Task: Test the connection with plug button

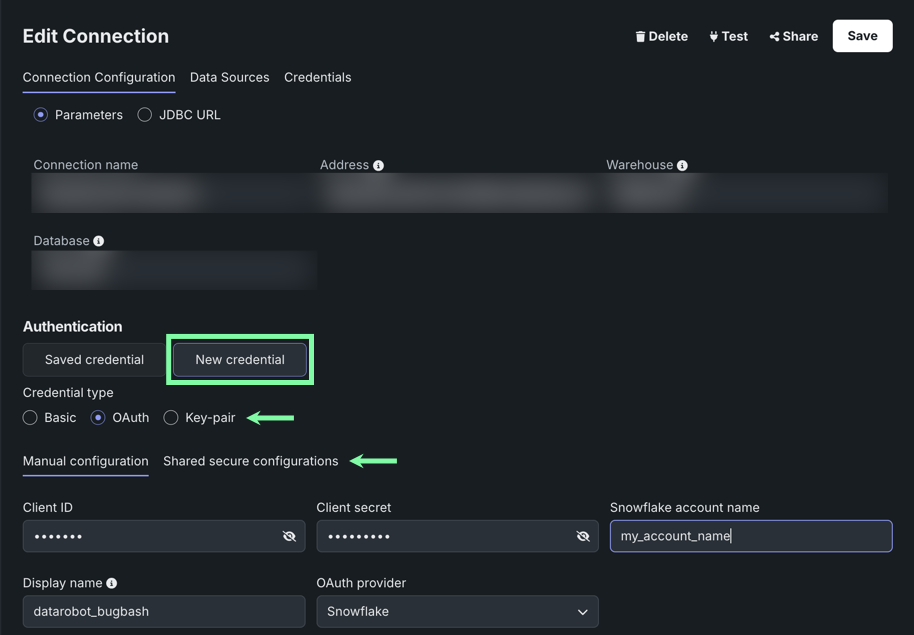Action: coord(728,36)
